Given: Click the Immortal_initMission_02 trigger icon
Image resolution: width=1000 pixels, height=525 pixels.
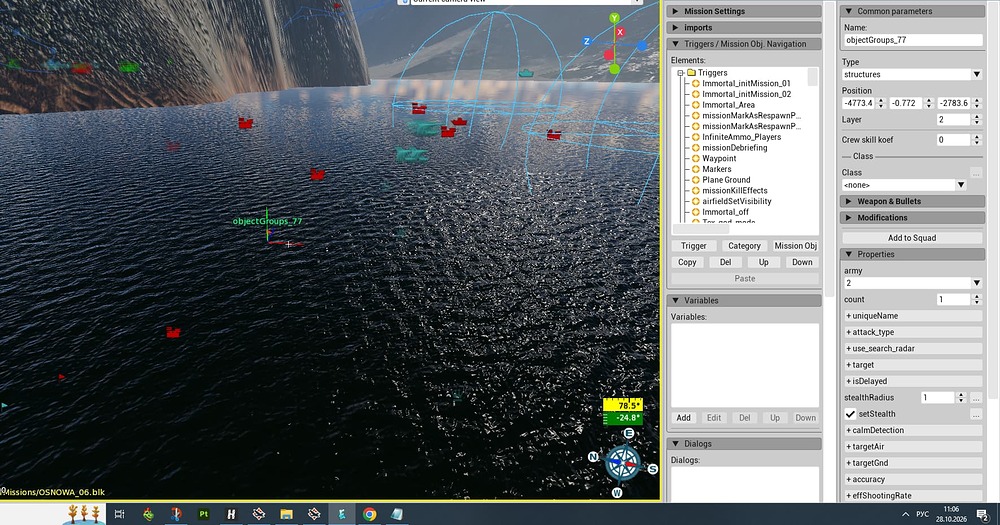Looking at the screenshot, I should click(x=696, y=94).
